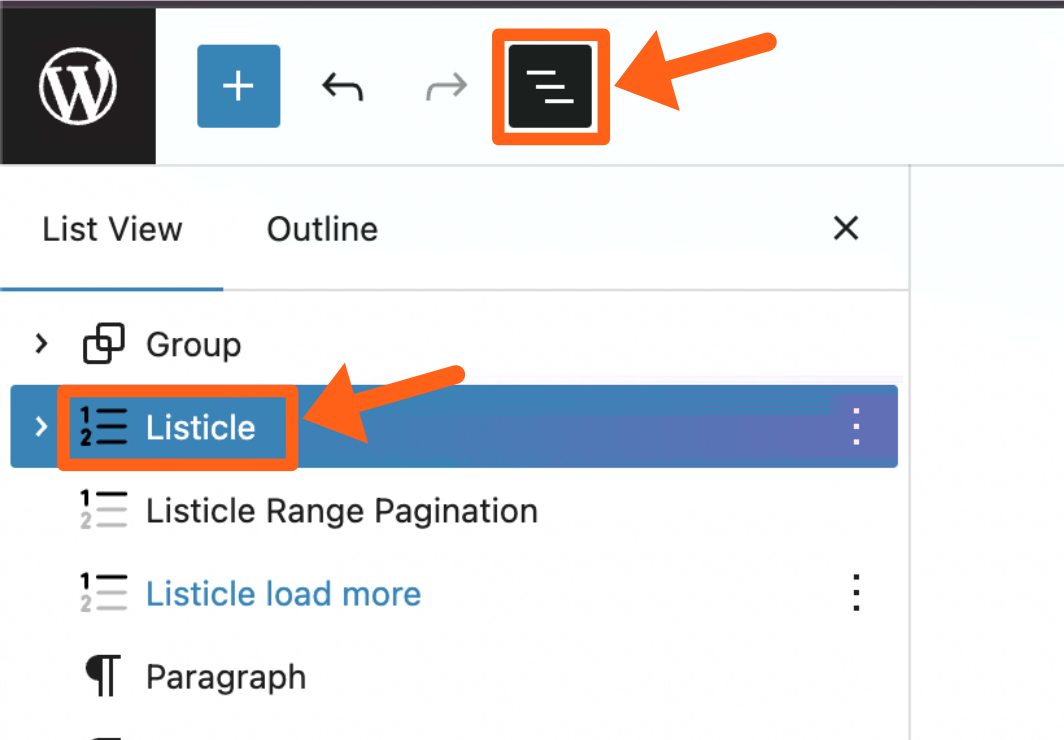
Task: Select the Paragraph block label
Action: 226,677
